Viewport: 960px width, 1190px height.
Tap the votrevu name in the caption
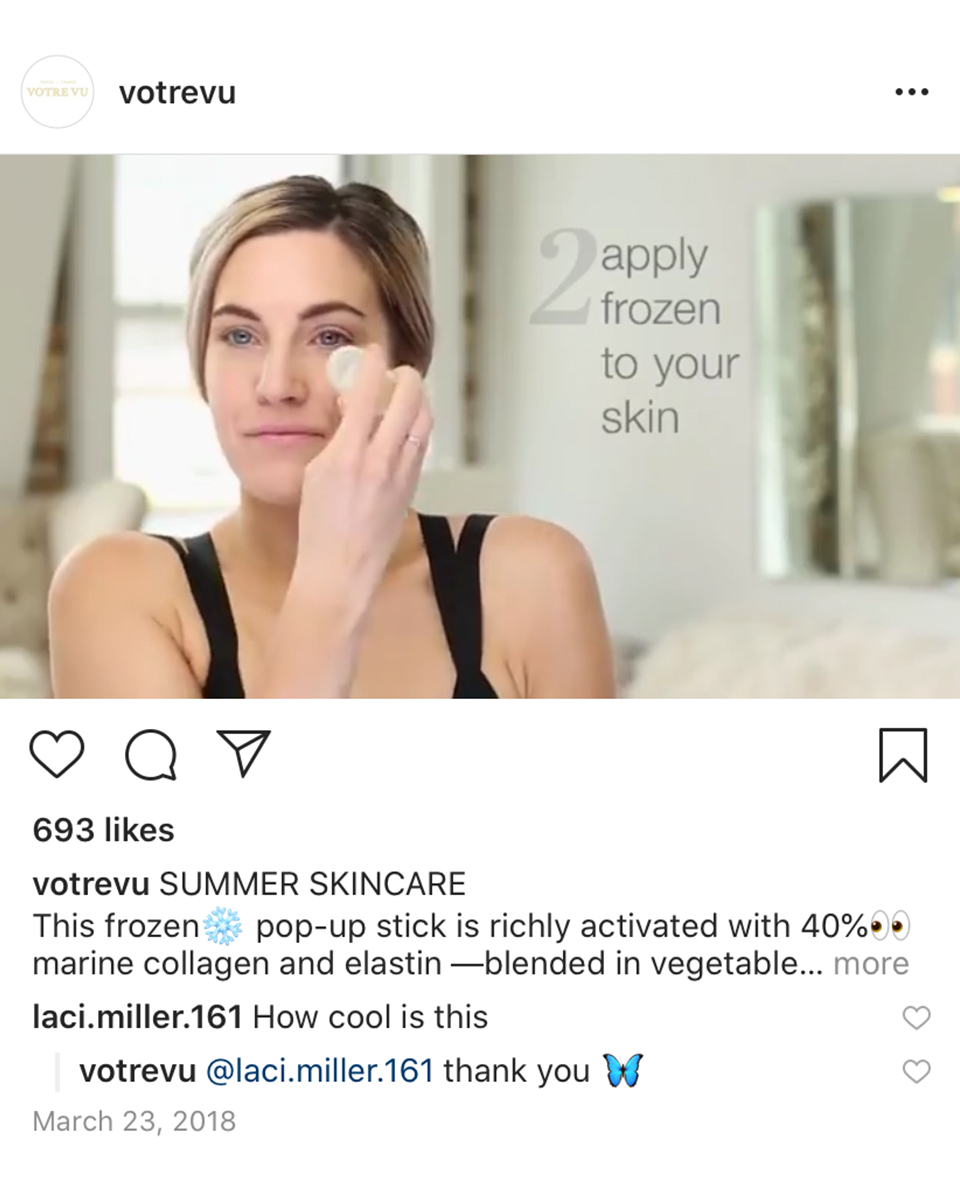tap(91, 884)
